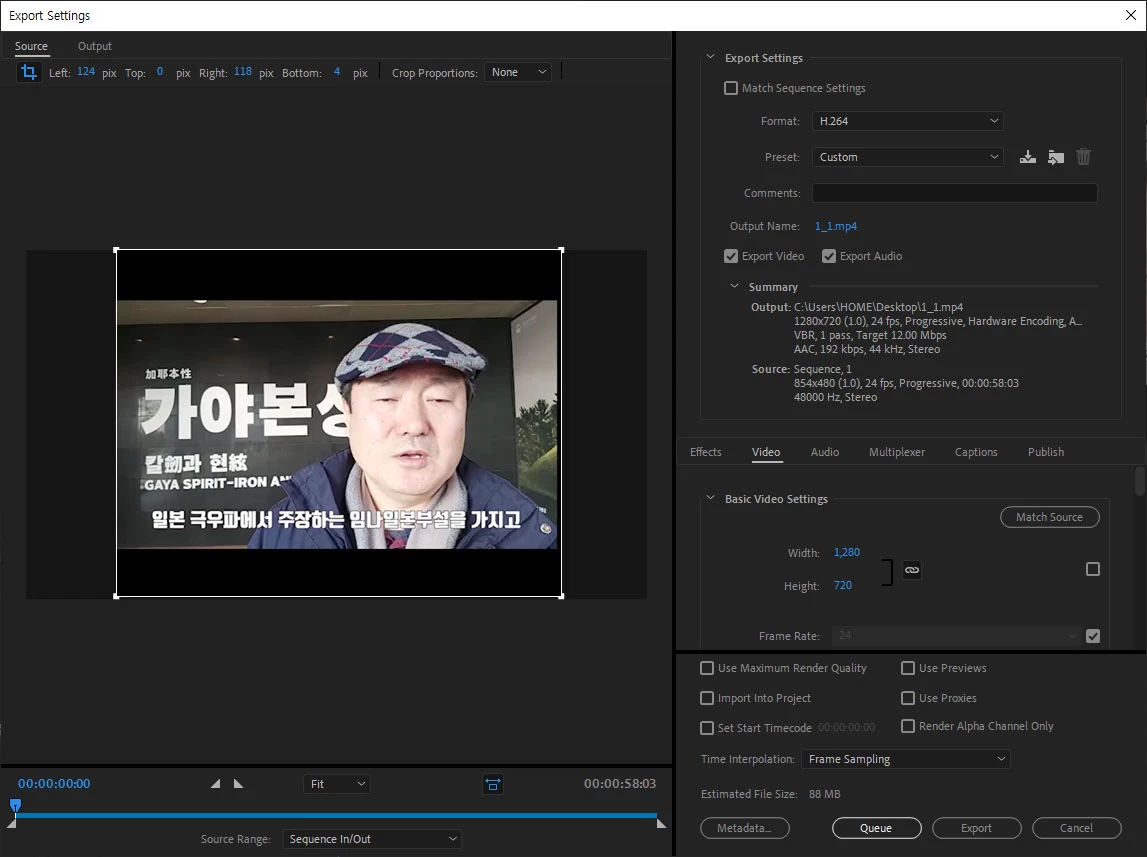Click the Import Preset icon
This screenshot has width=1147, height=857.
[1055, 157]
